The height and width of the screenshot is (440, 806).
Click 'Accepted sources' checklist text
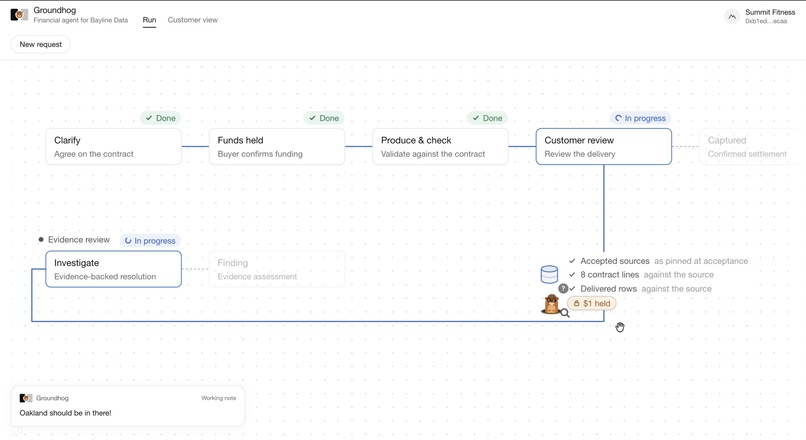click(x=615, y=261)
